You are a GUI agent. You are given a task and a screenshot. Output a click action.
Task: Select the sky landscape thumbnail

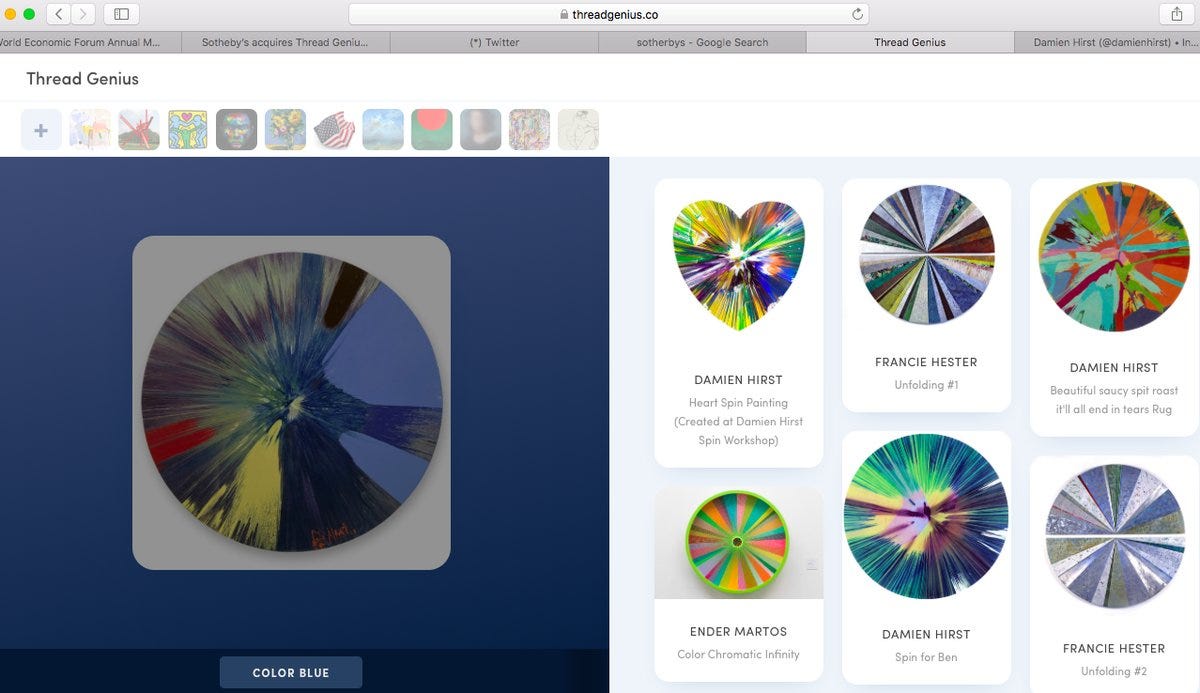(x=384, y=130)
